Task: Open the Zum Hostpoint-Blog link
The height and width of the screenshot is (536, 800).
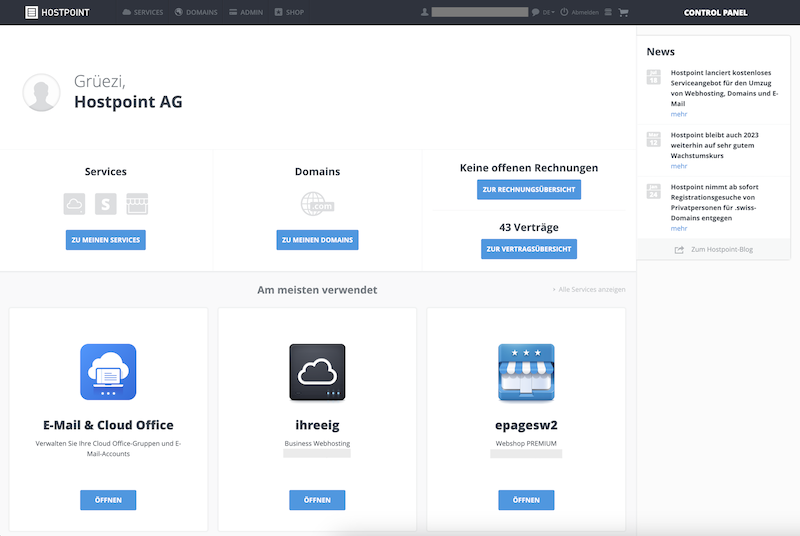Action: (x=721, y=249)
